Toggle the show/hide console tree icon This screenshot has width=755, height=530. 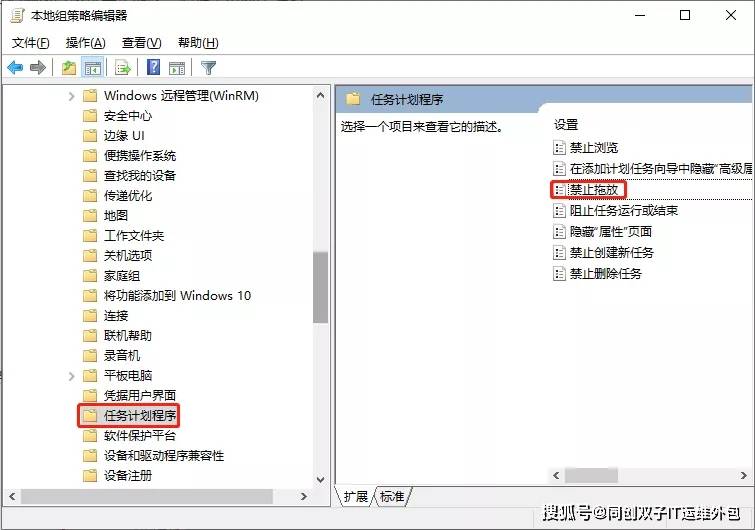tap(92, 68)
